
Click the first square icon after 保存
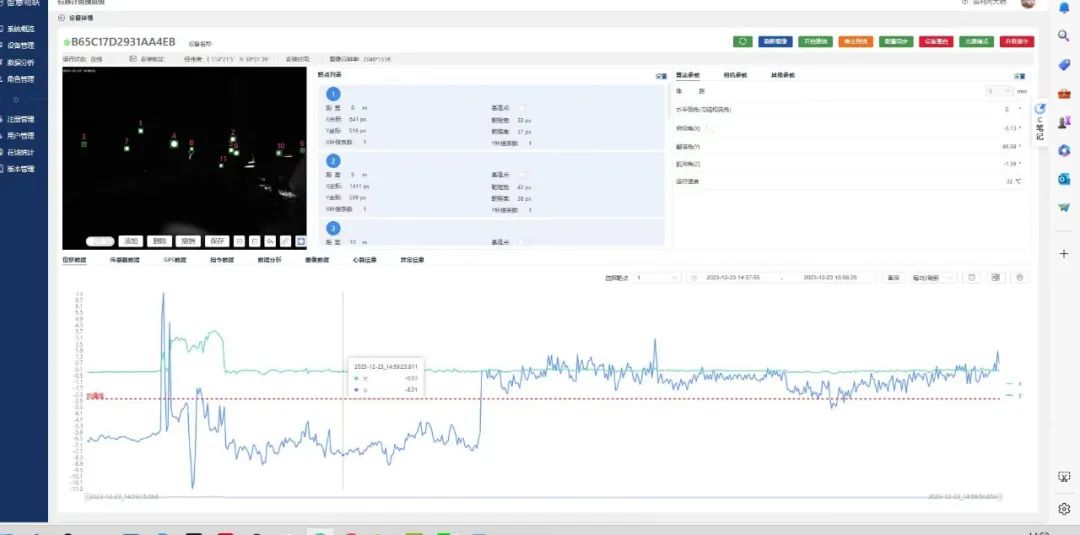tap(239, 241)
